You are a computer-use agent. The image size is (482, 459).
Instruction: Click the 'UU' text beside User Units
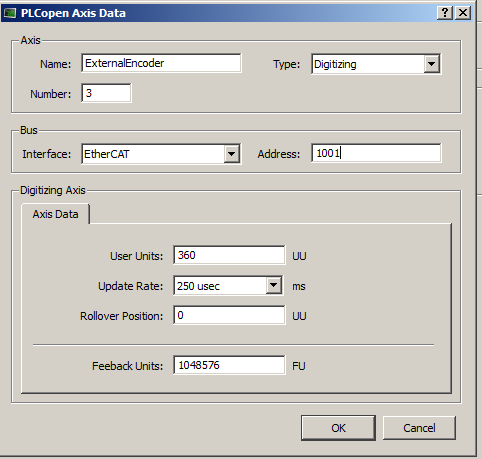click(299, 256)
